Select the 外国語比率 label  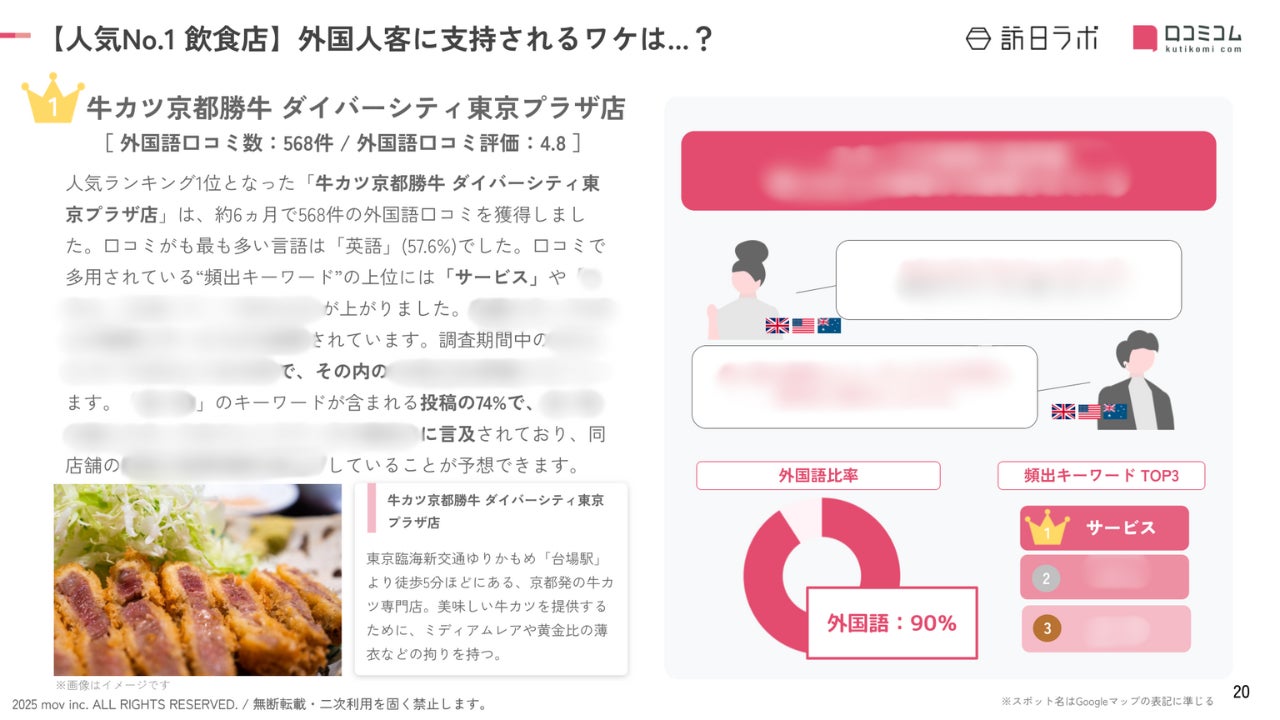(818, 475)
